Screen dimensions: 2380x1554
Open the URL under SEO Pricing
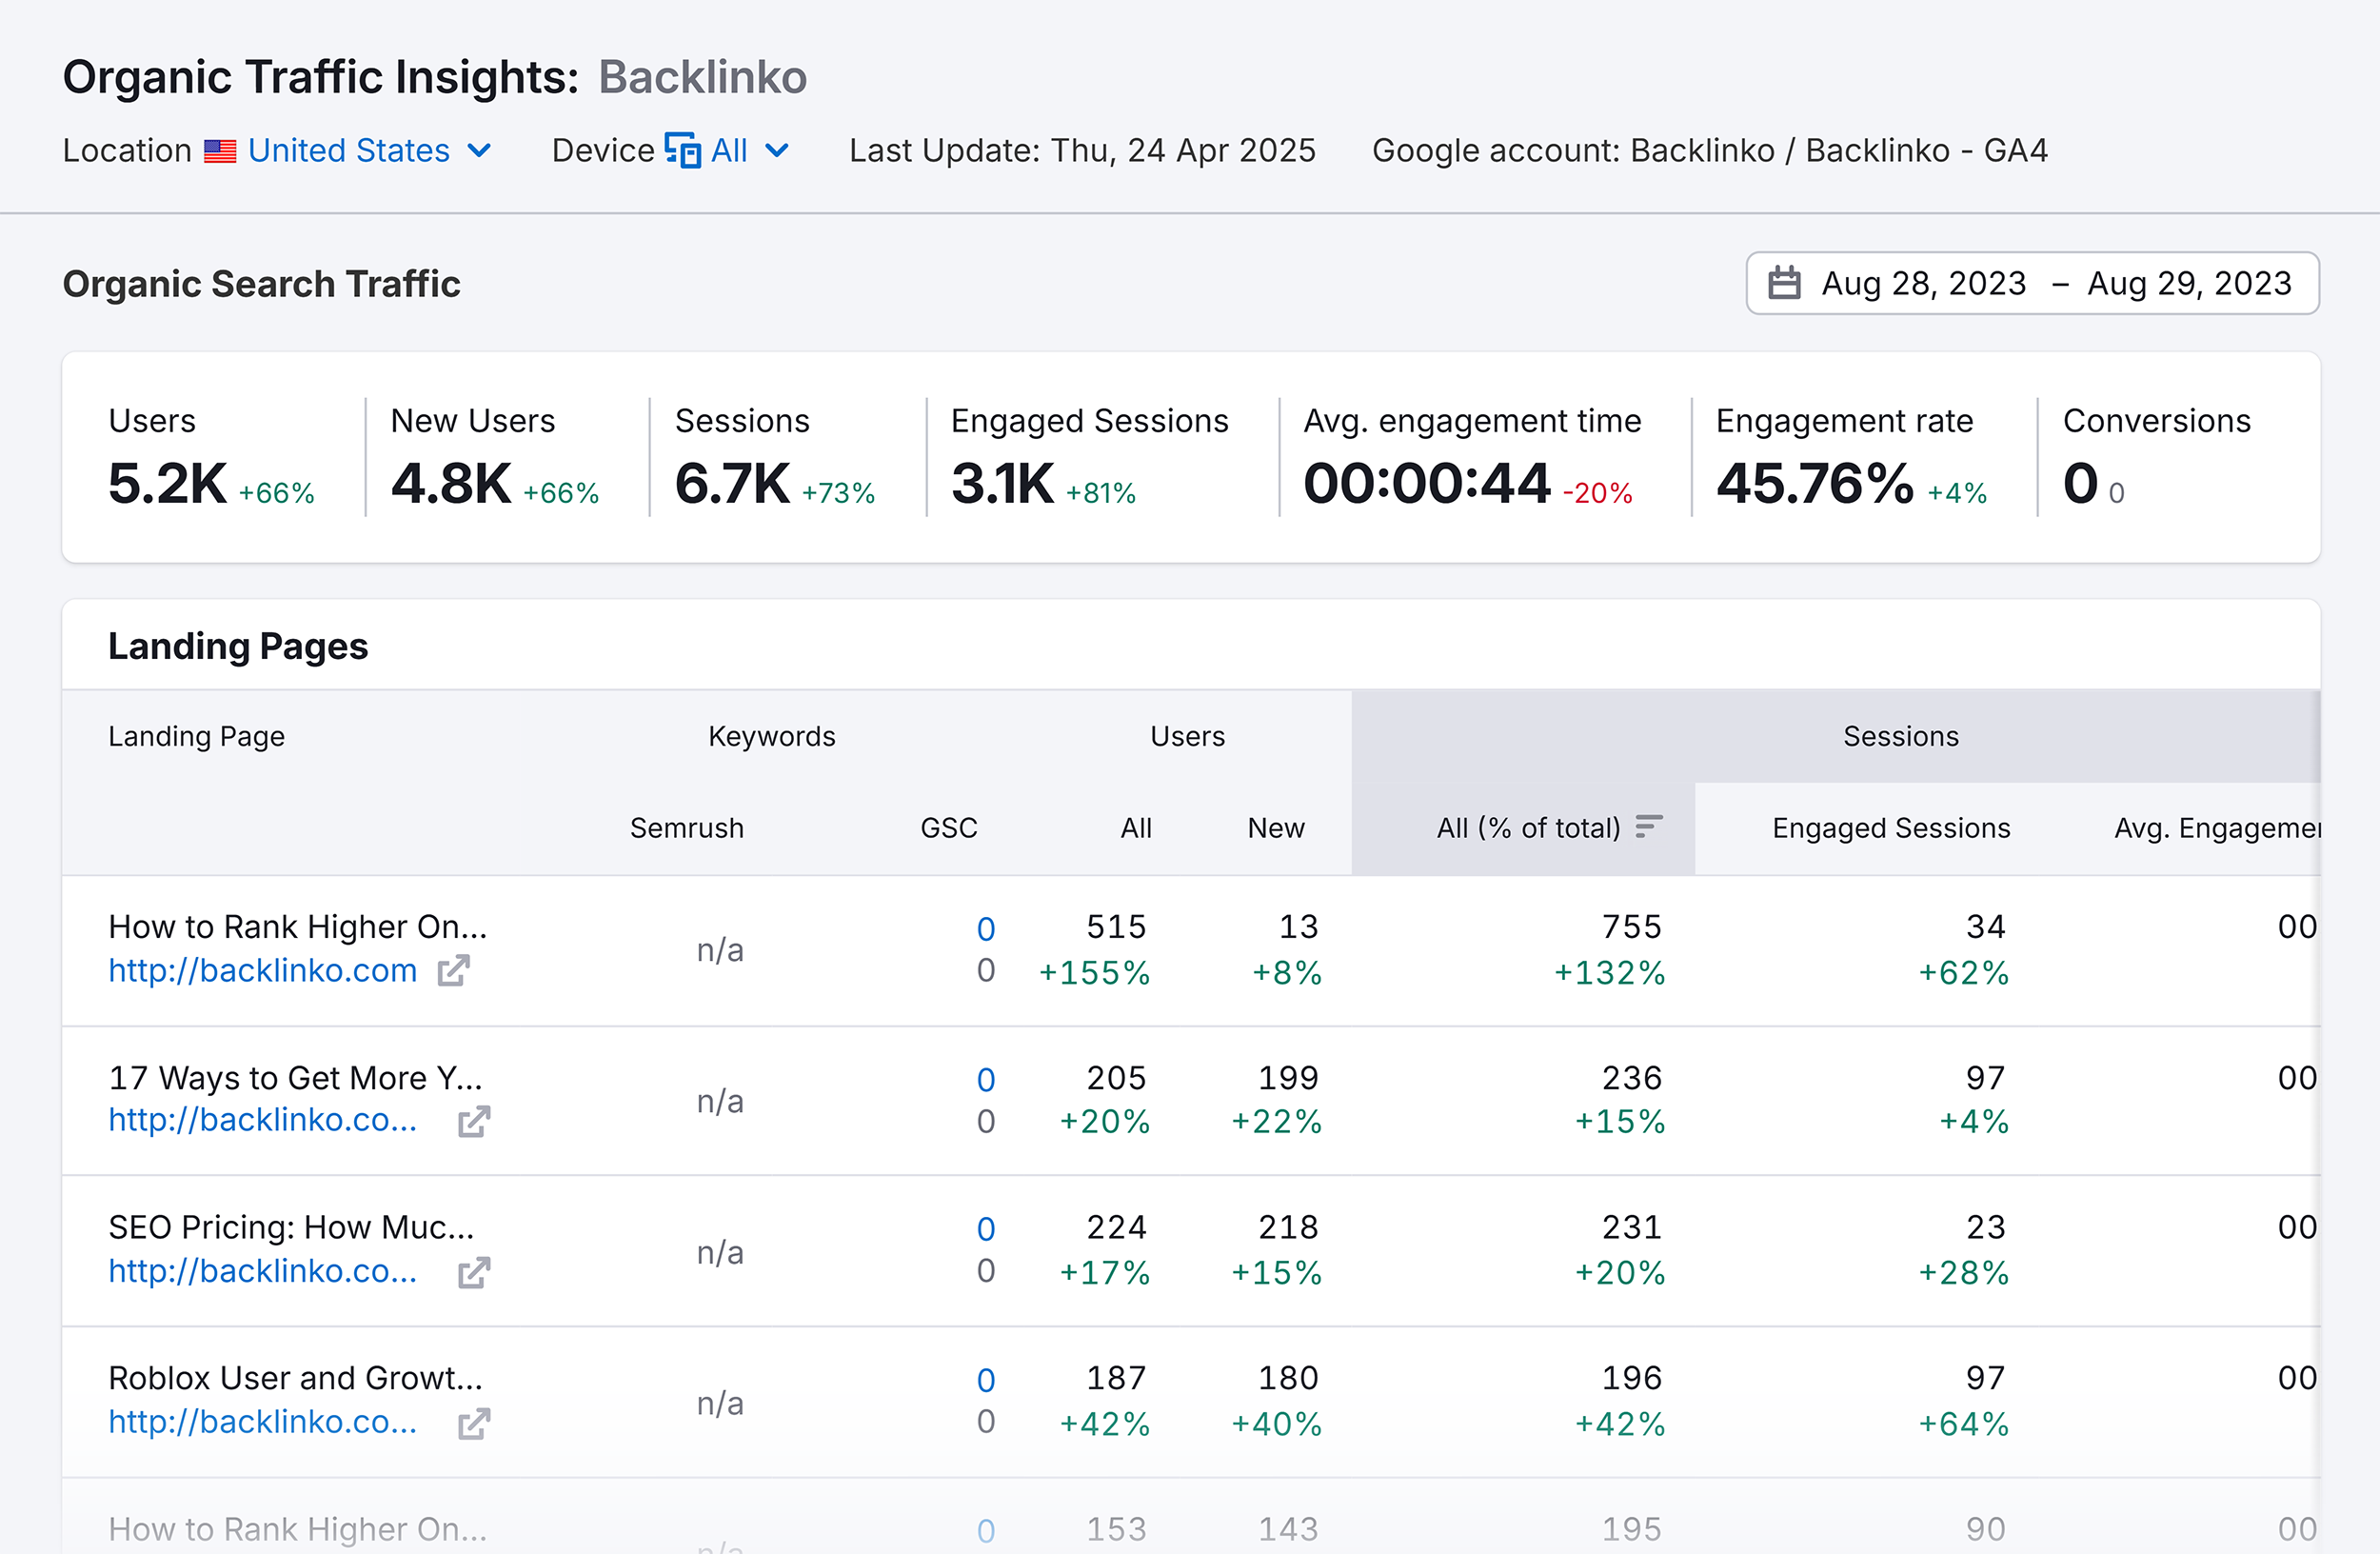click(263, 1271)
